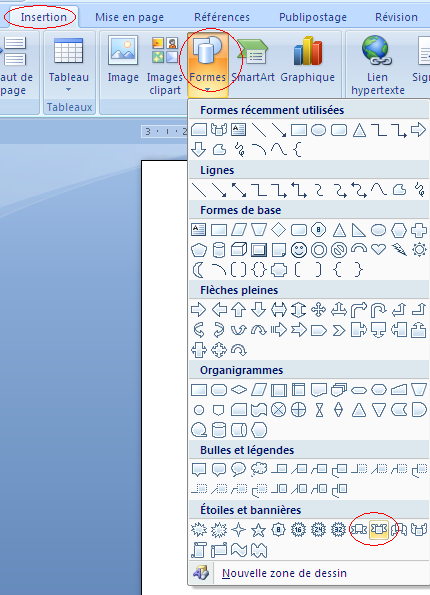
Task: Open the Références tab
Action: (222, 17)
